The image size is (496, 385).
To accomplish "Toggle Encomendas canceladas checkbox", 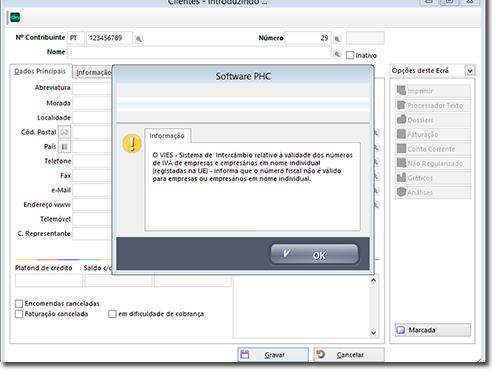I will tap(19, 304).
